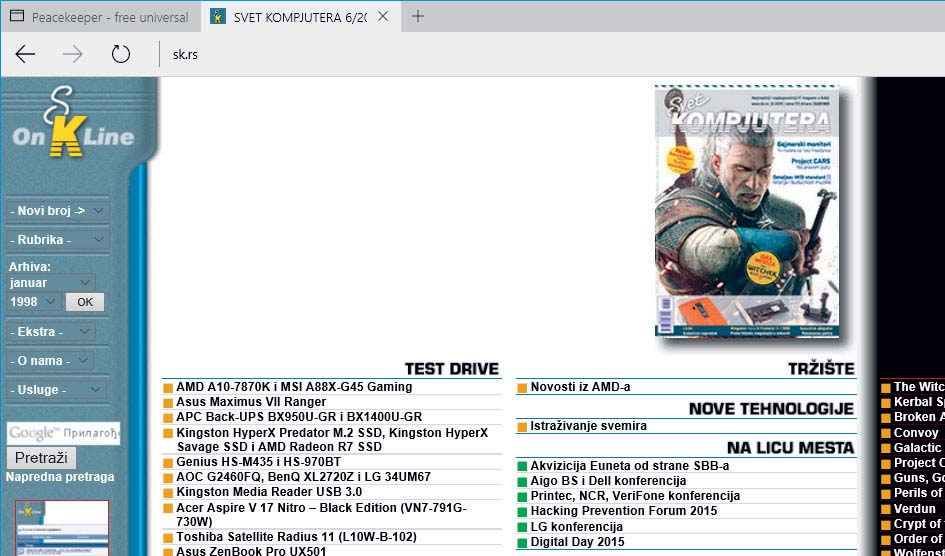
Task: Click the SK OnLine logo
Action: point(73,123)
